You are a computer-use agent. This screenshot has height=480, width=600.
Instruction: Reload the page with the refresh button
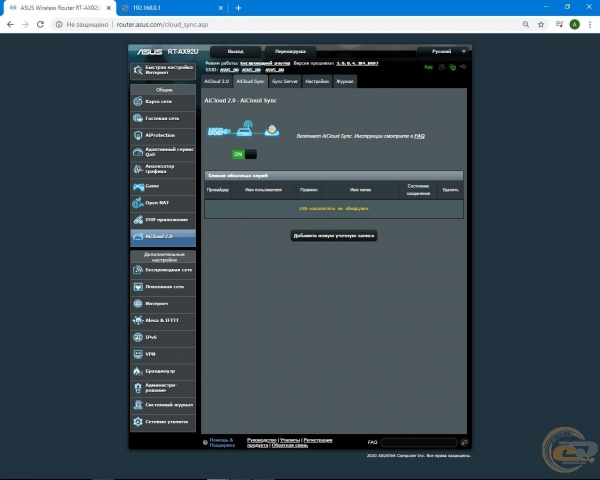(x=40, y=24)
